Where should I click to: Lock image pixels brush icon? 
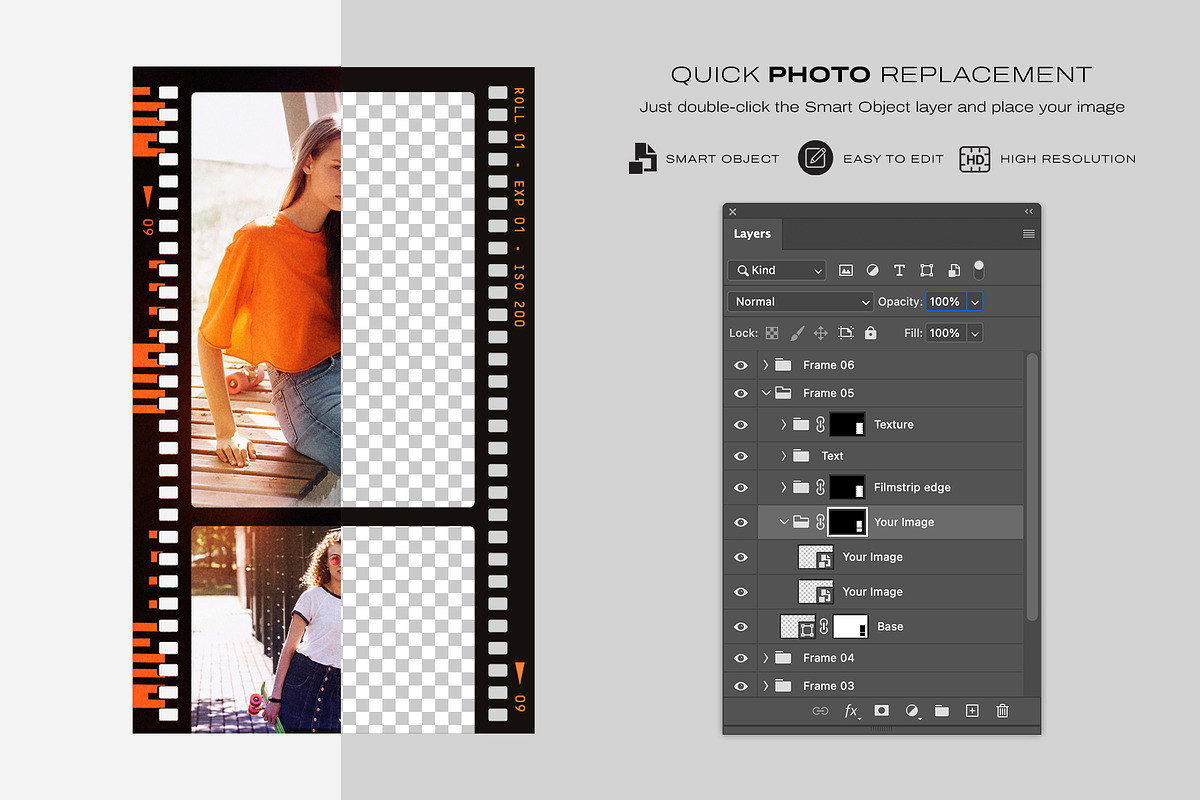tap(797, 333)
